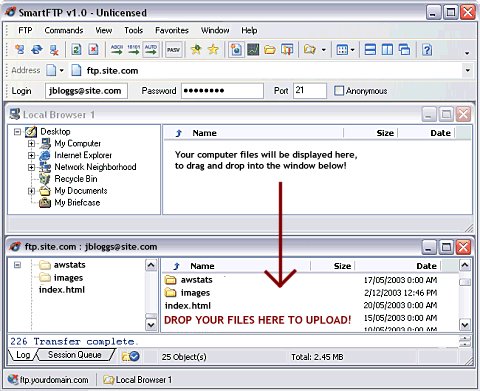The width and height of the screenshot is (480, 391).
Task: Select index.html in remote file list
Action: click(188, 306)
